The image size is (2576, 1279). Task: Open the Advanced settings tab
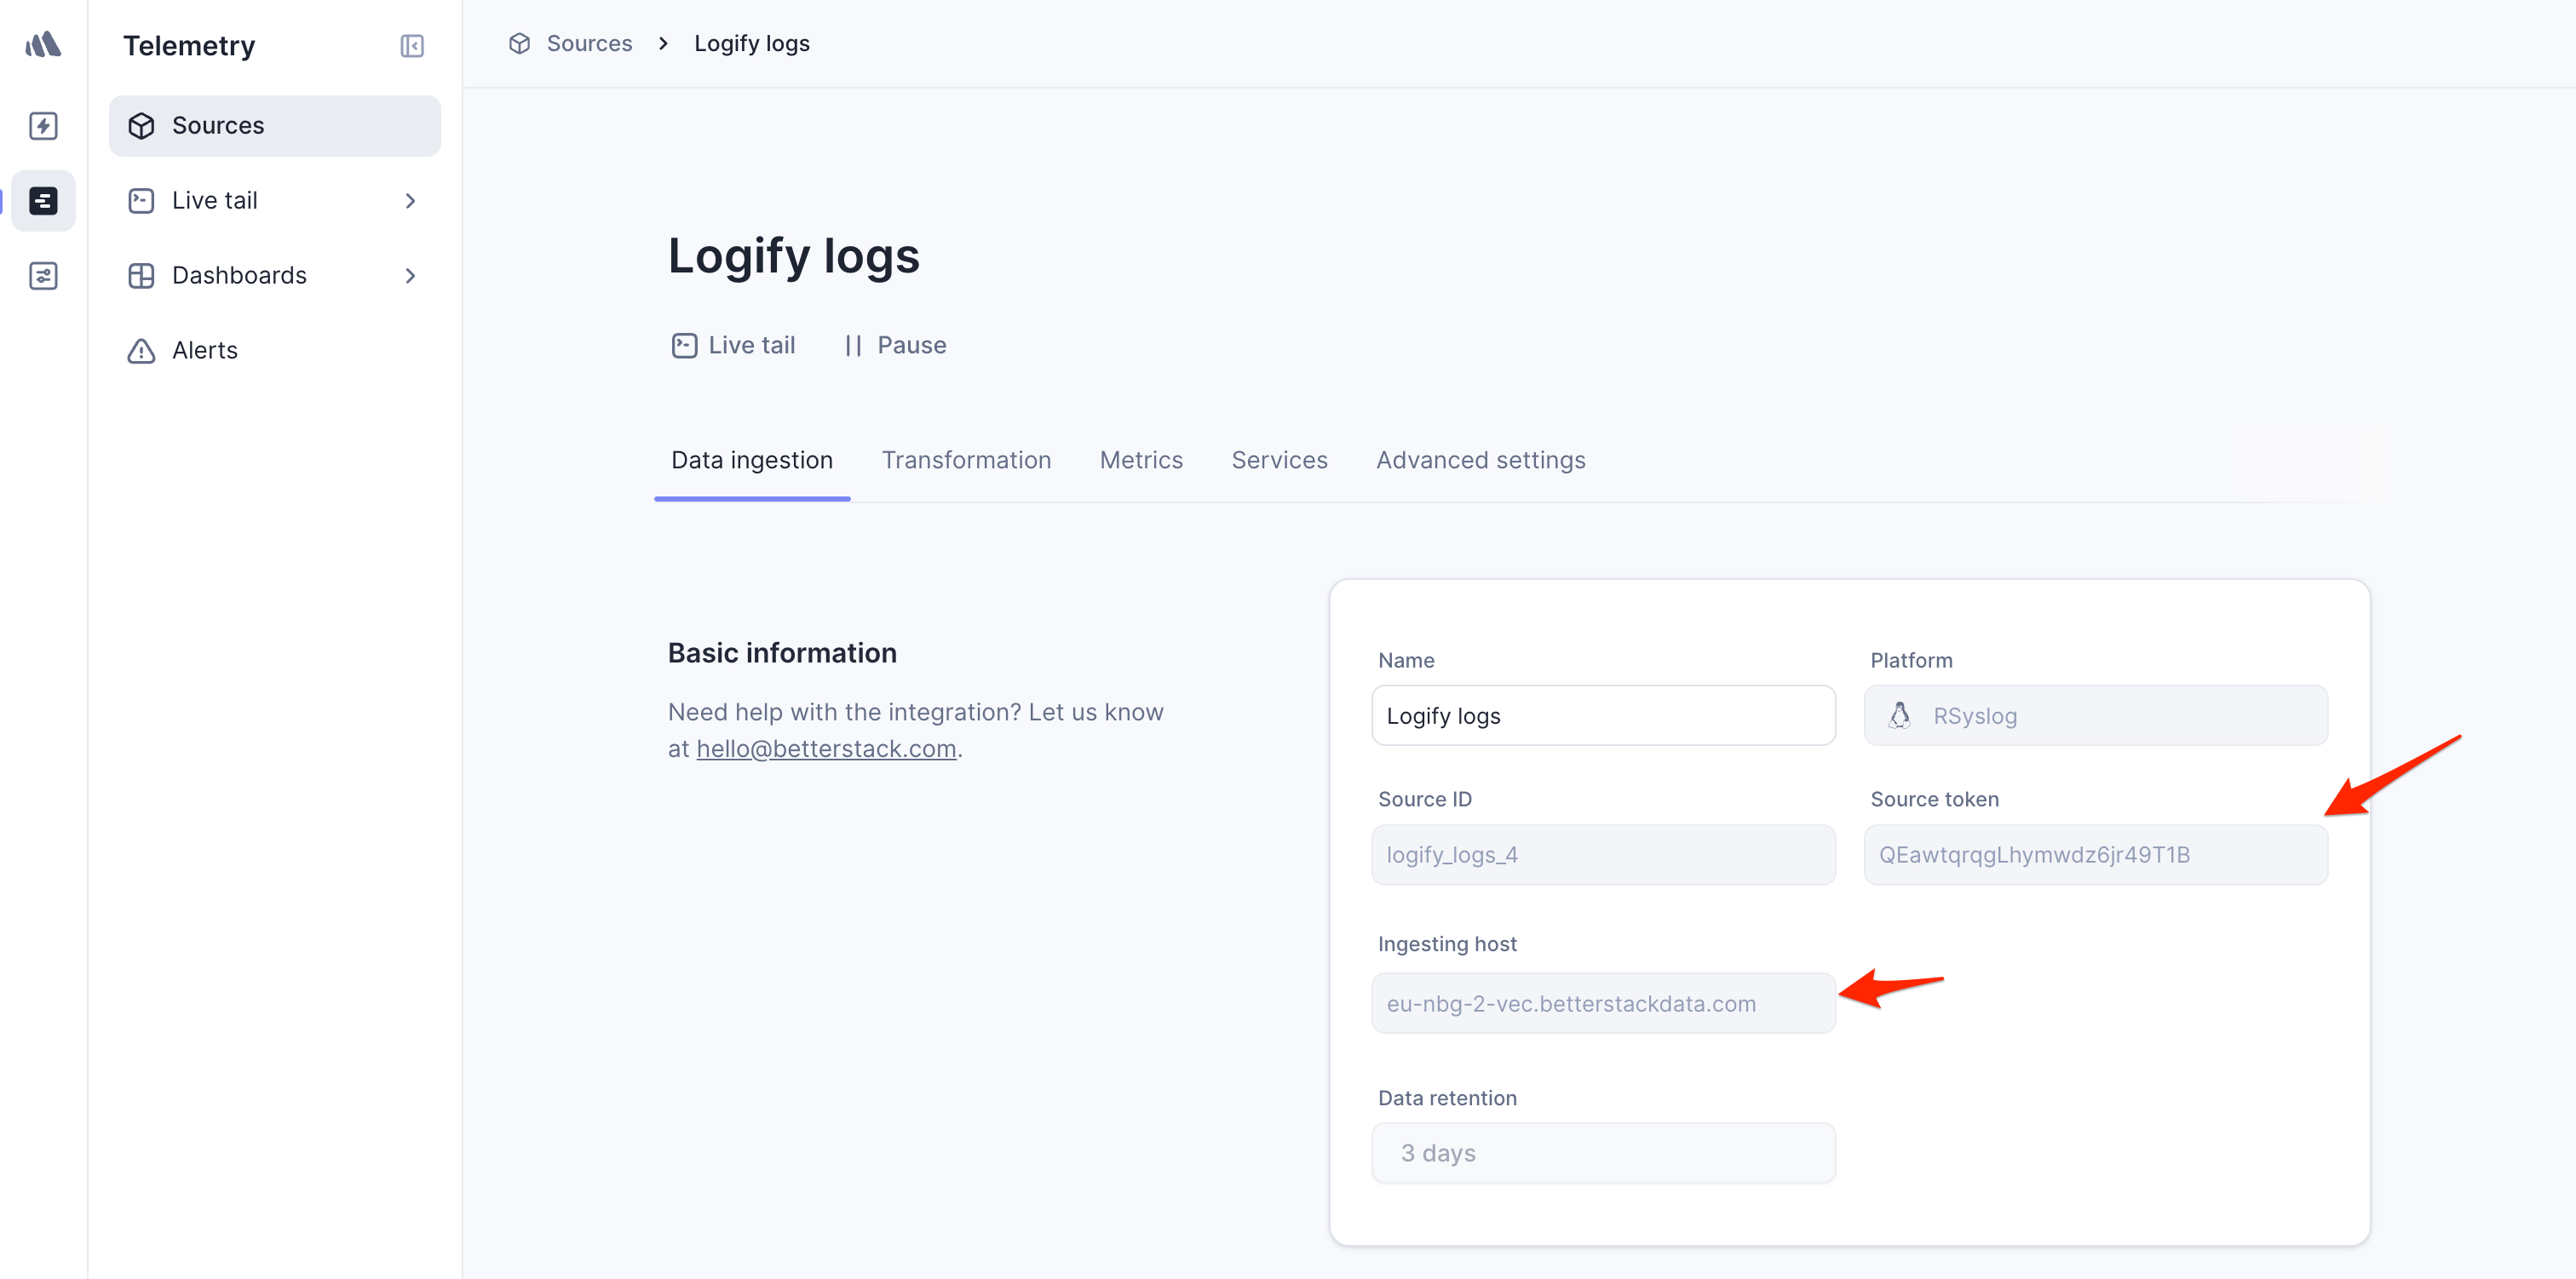[x=1480, y=460]
